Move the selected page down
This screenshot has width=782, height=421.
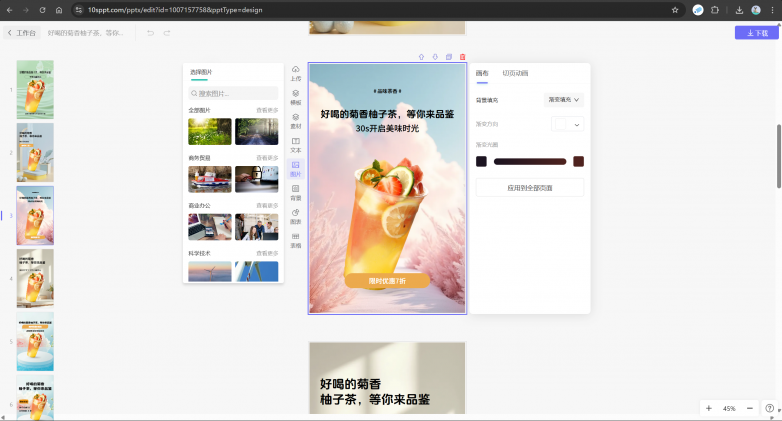[435, 57]
